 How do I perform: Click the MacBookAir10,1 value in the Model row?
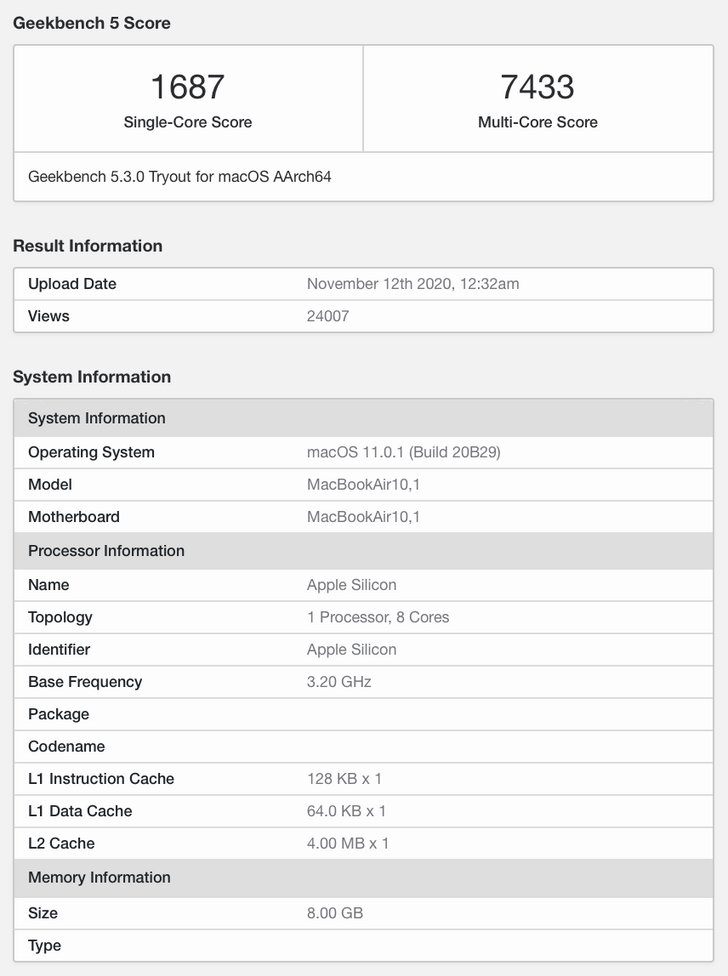pos(363,485)
